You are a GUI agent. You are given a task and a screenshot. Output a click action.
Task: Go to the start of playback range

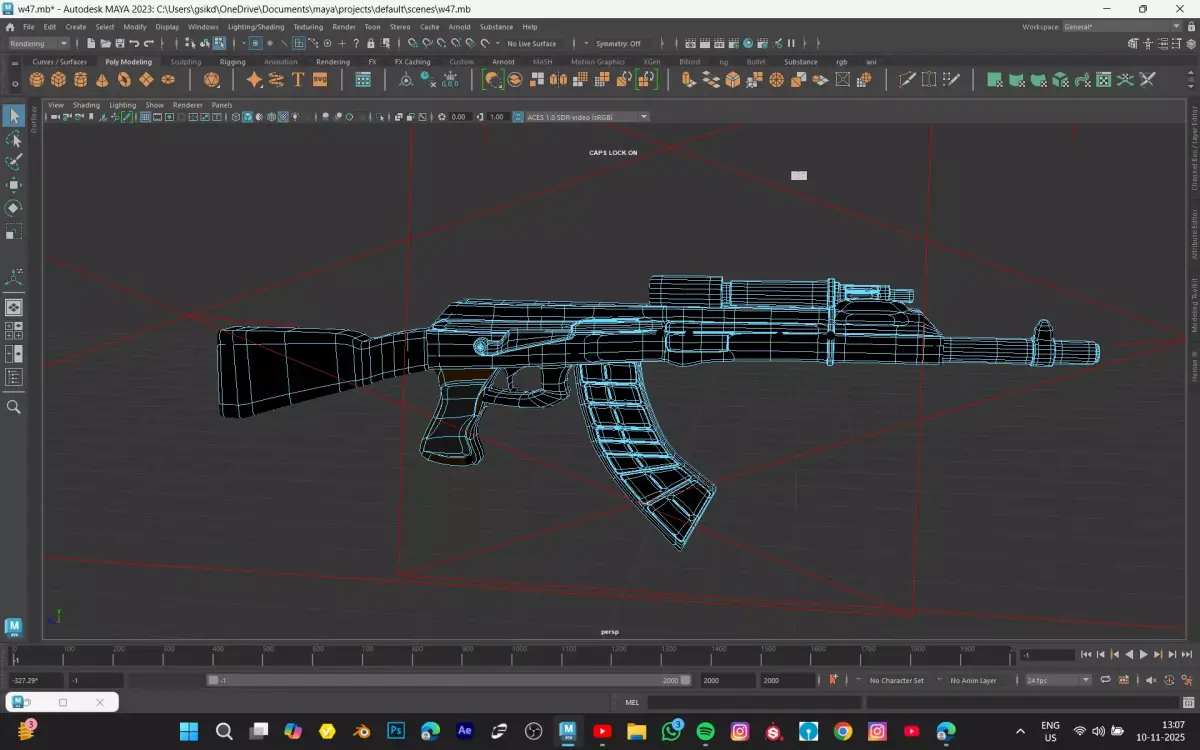(1086, 655)
